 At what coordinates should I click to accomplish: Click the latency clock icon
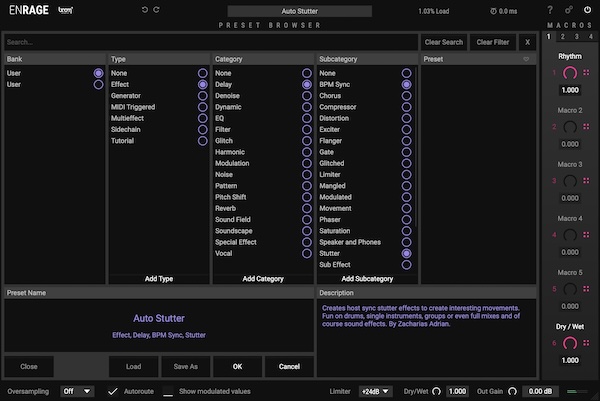tap(493, 11)
